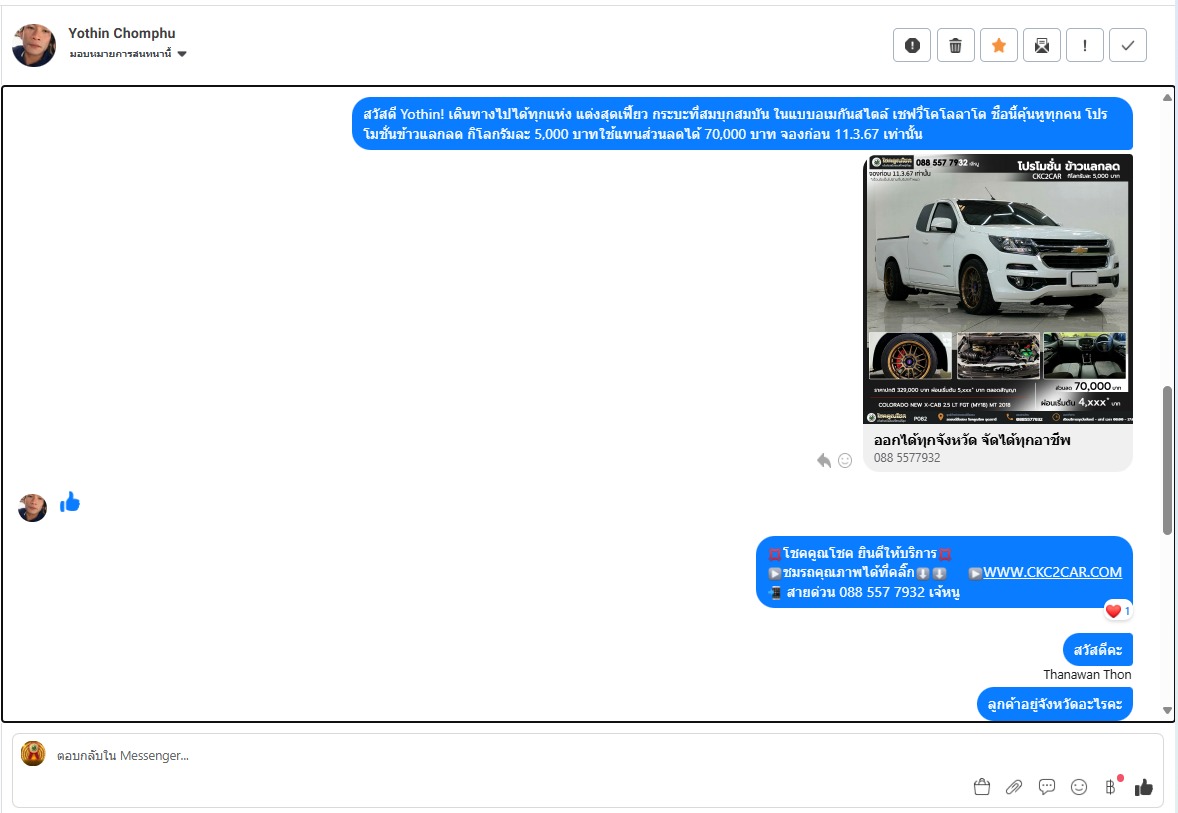Mark conversation unread with envelope icon
The height and width of the screenshot is (813, 1178).
tap(1041, 45)
